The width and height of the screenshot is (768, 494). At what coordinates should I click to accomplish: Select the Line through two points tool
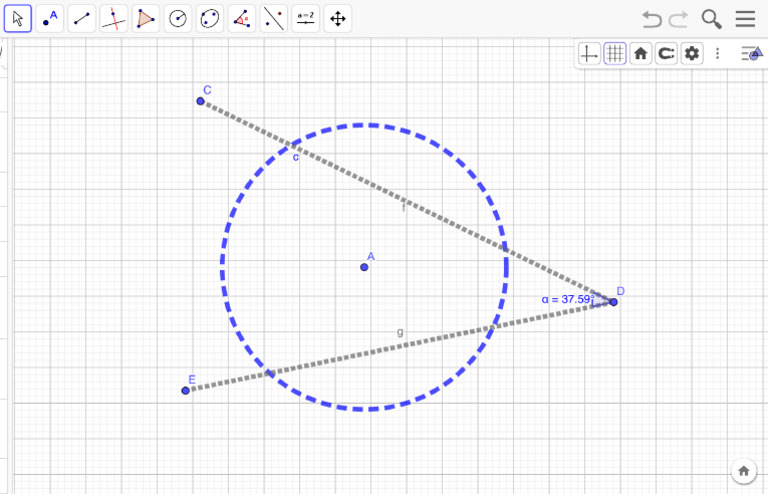(82, 19)
